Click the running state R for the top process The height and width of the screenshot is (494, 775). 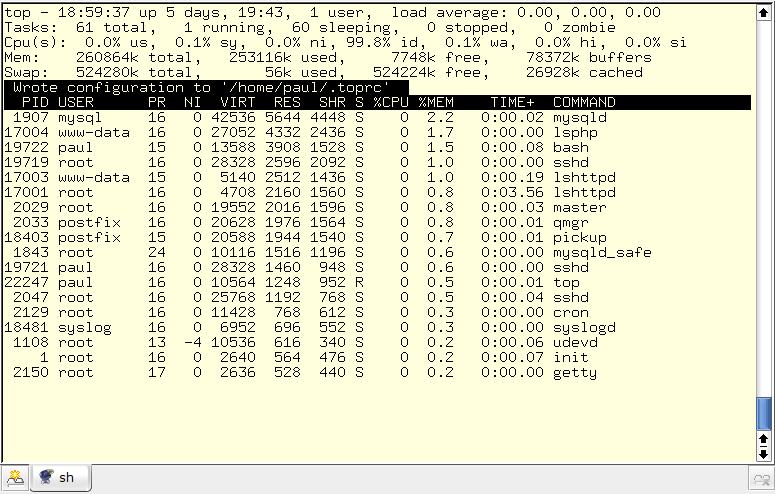click(359, 282)
